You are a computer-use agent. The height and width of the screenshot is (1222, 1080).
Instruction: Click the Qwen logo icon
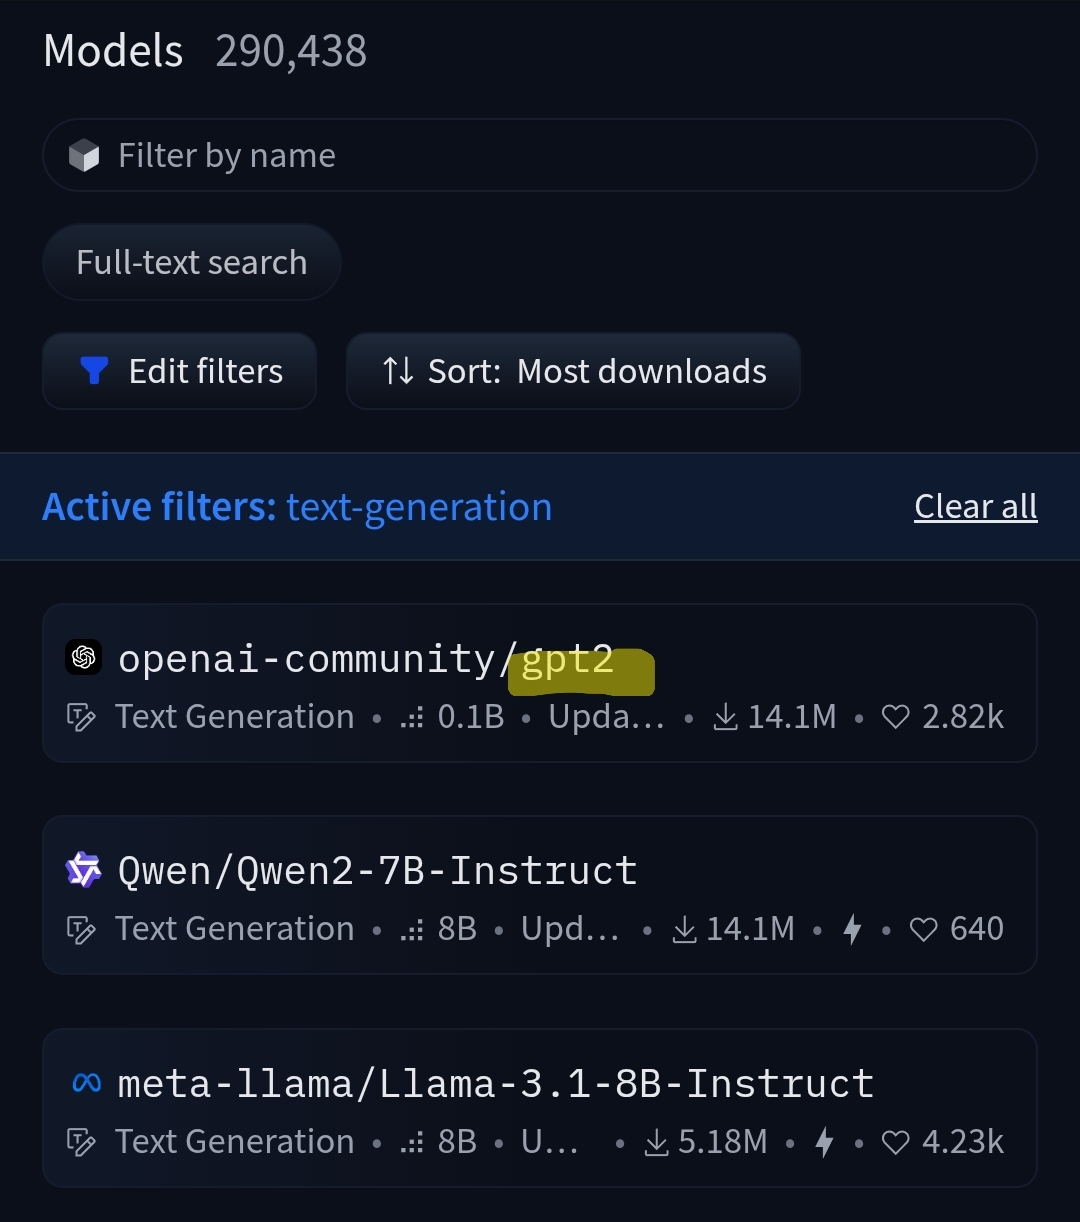tap(84, 871)
